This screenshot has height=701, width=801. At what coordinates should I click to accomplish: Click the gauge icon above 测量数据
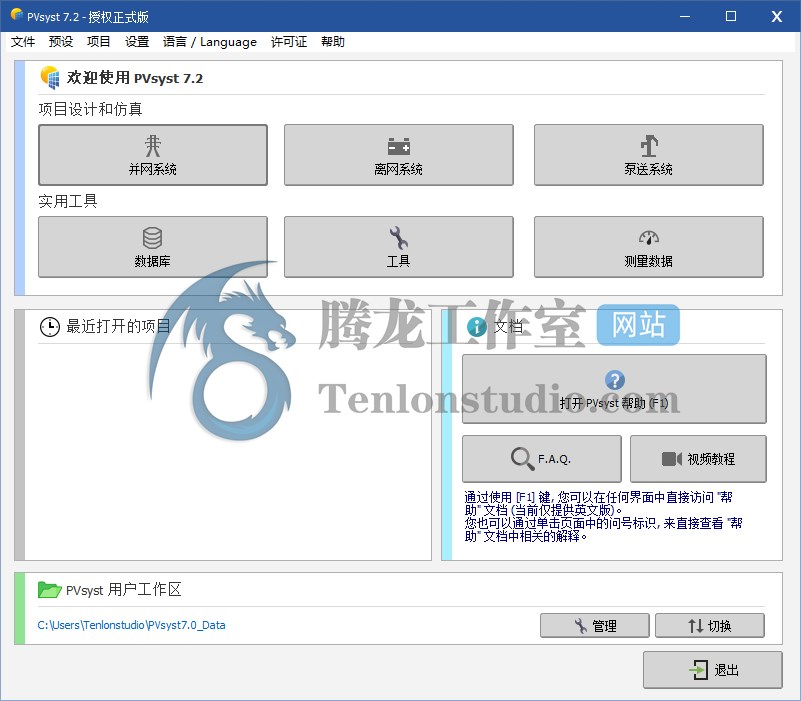tap(649, 237)
